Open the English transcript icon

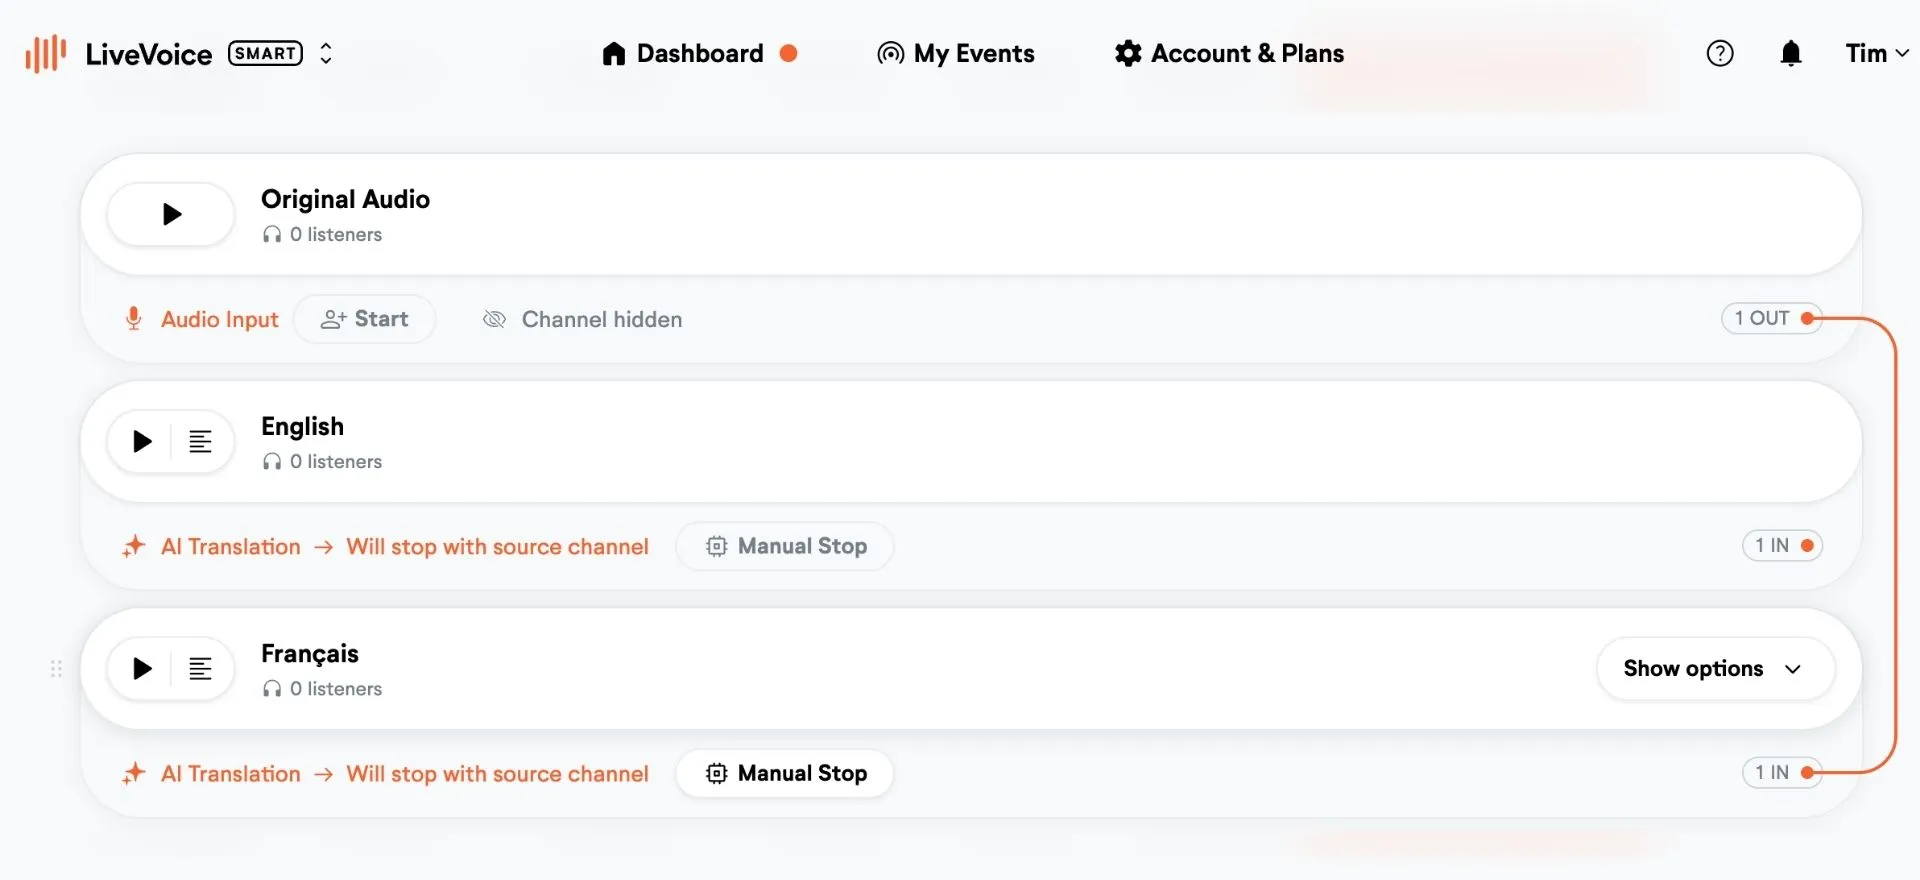coord(201,442)
